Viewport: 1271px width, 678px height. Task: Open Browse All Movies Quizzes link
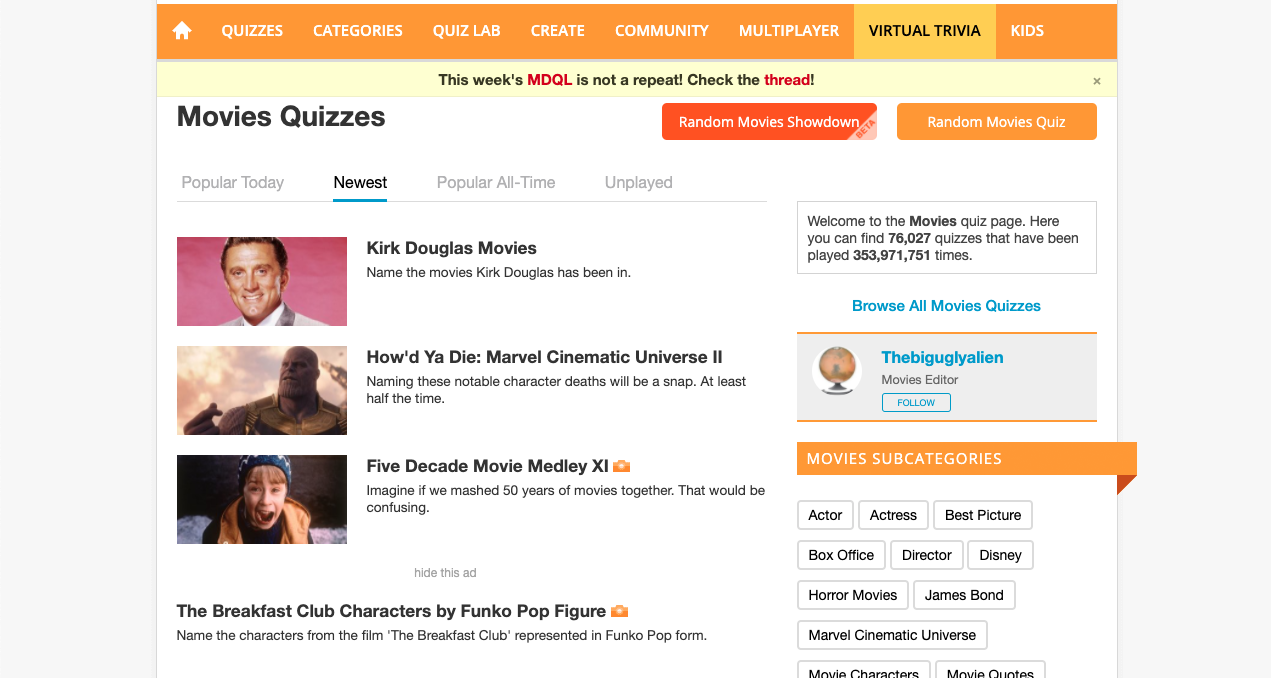[x=946, y=306]
